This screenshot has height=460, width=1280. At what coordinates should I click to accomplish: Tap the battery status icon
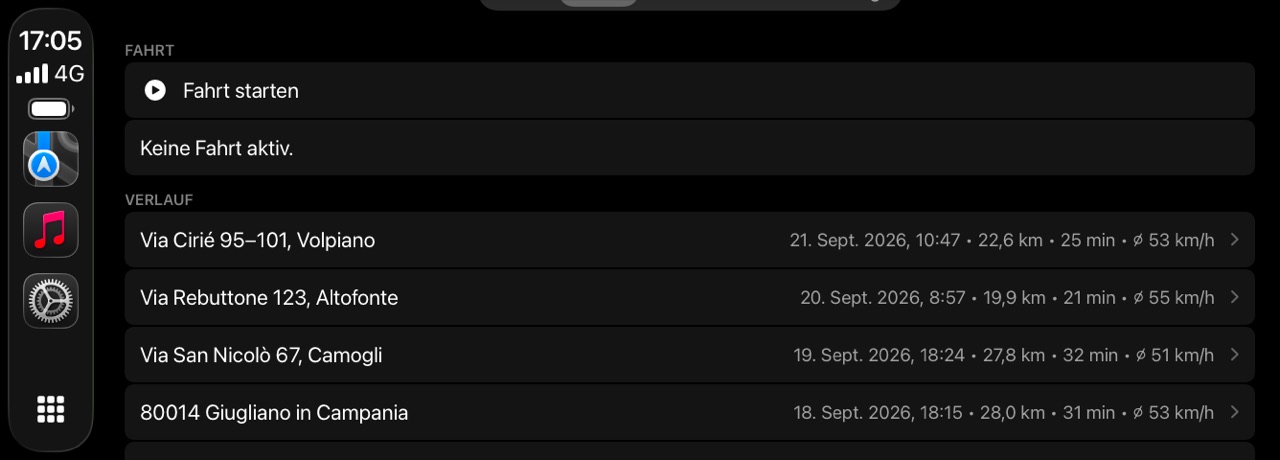point(51,109)
